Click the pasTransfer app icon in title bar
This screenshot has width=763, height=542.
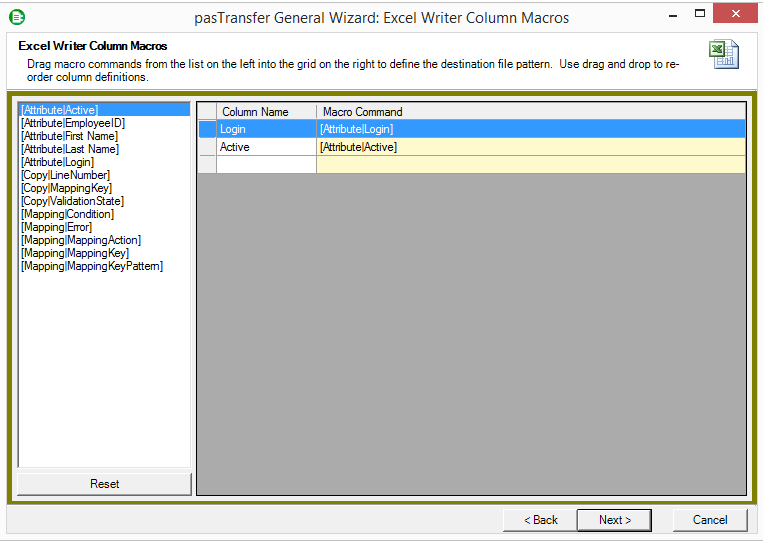point(17,16)
